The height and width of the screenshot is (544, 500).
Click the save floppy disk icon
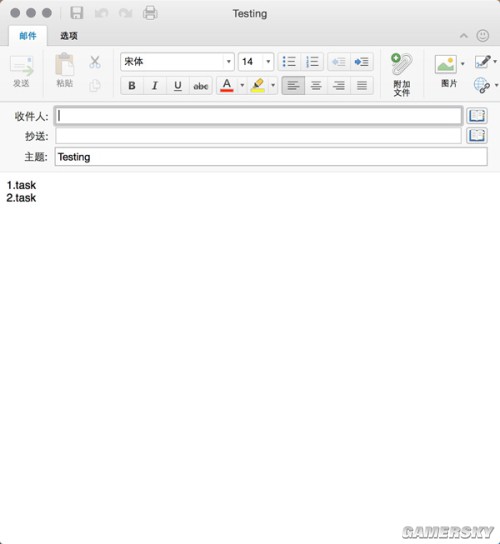(77, 13)
